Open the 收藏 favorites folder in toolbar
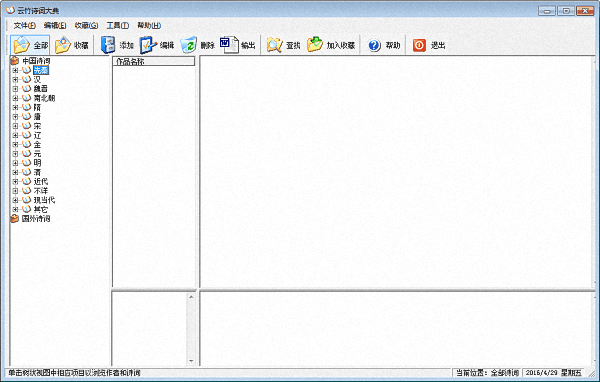The width and height of the screenshot is (600, 382). click(72, 45)
